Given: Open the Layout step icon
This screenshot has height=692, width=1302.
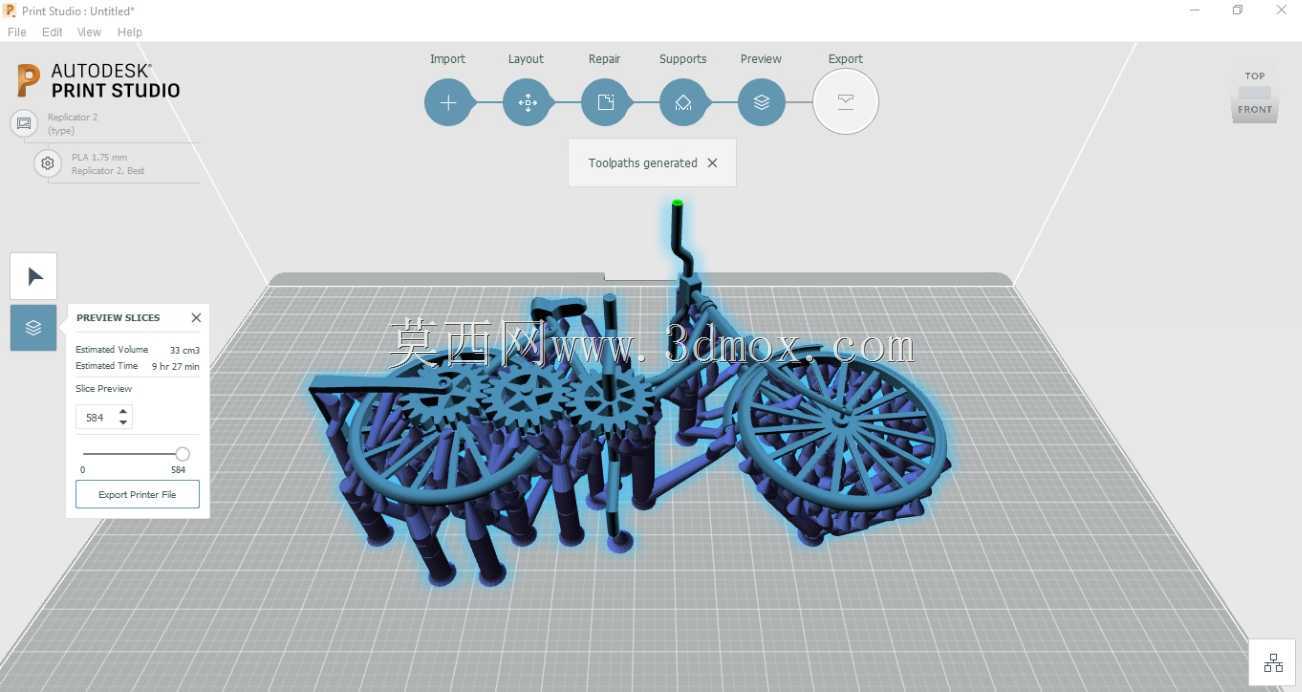Looking at the screenshot, I should coord(527,102).
